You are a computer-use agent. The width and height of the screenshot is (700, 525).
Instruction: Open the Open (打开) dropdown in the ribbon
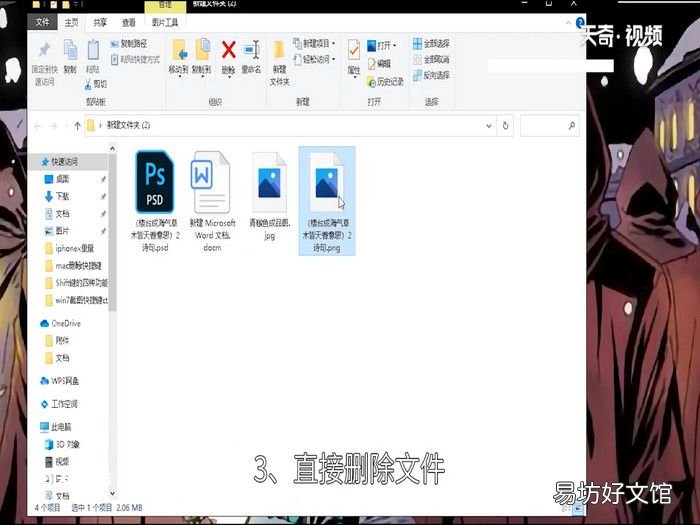point(382,46)
